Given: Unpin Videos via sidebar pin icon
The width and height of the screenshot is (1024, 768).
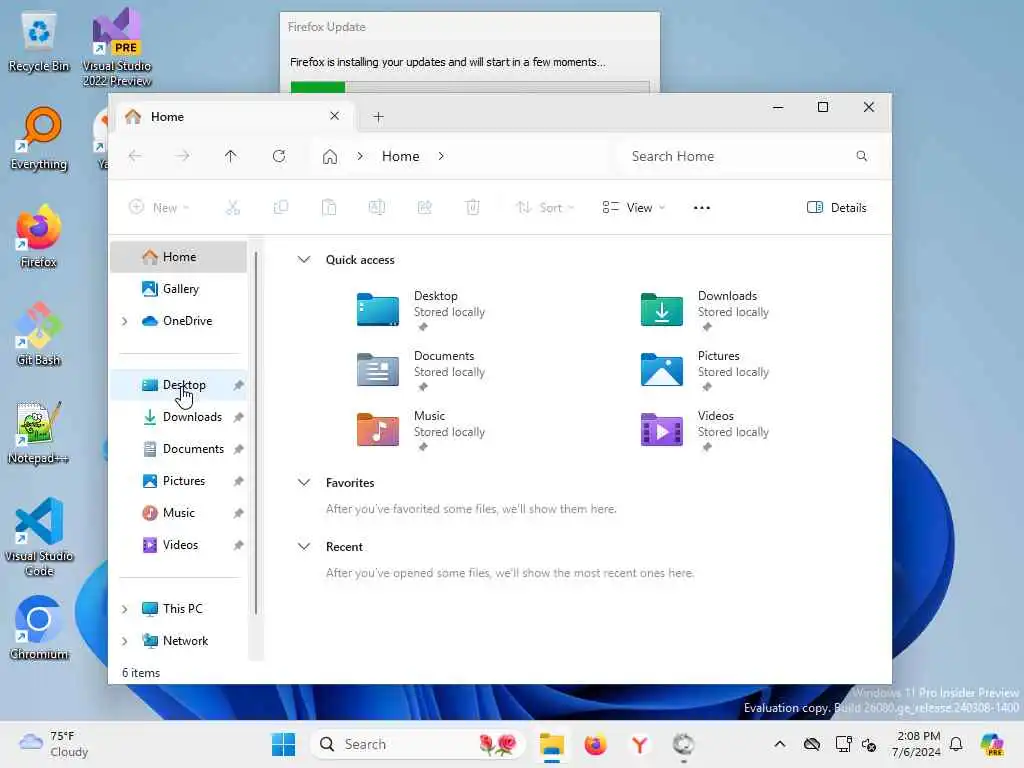Looking at the screenshot, I should 238,545.
